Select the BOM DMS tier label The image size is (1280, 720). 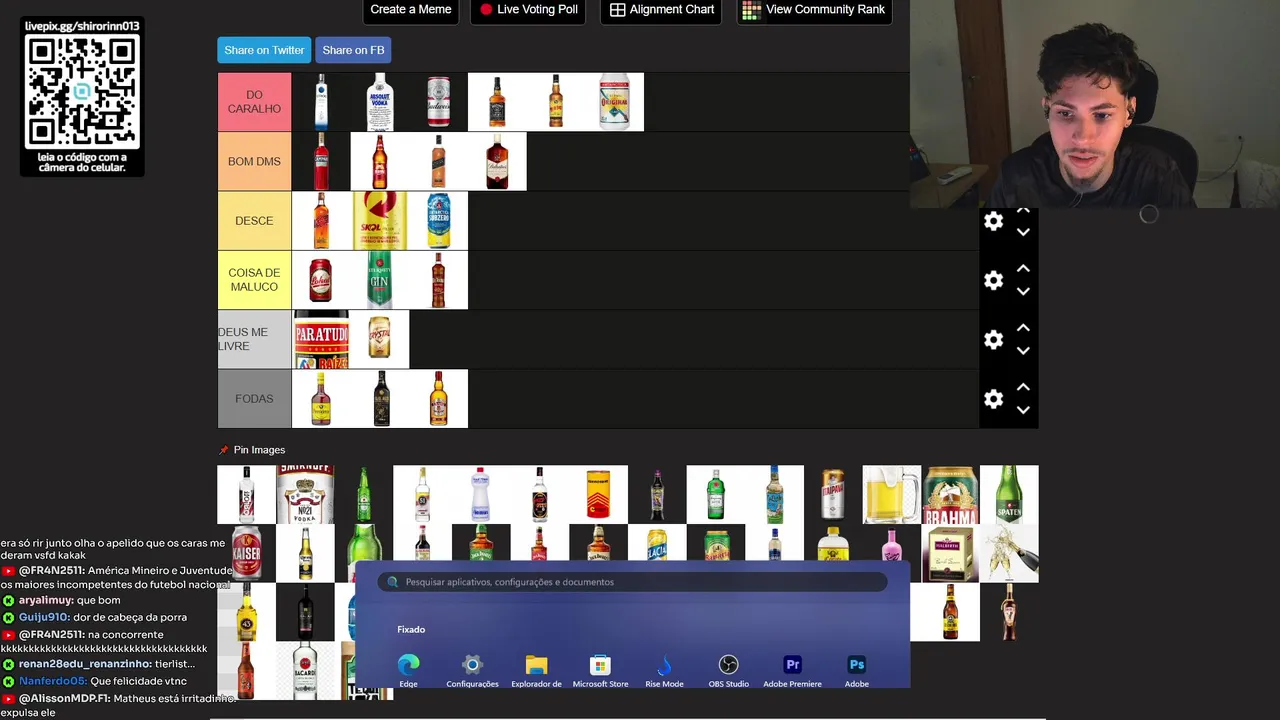point(254,161)
